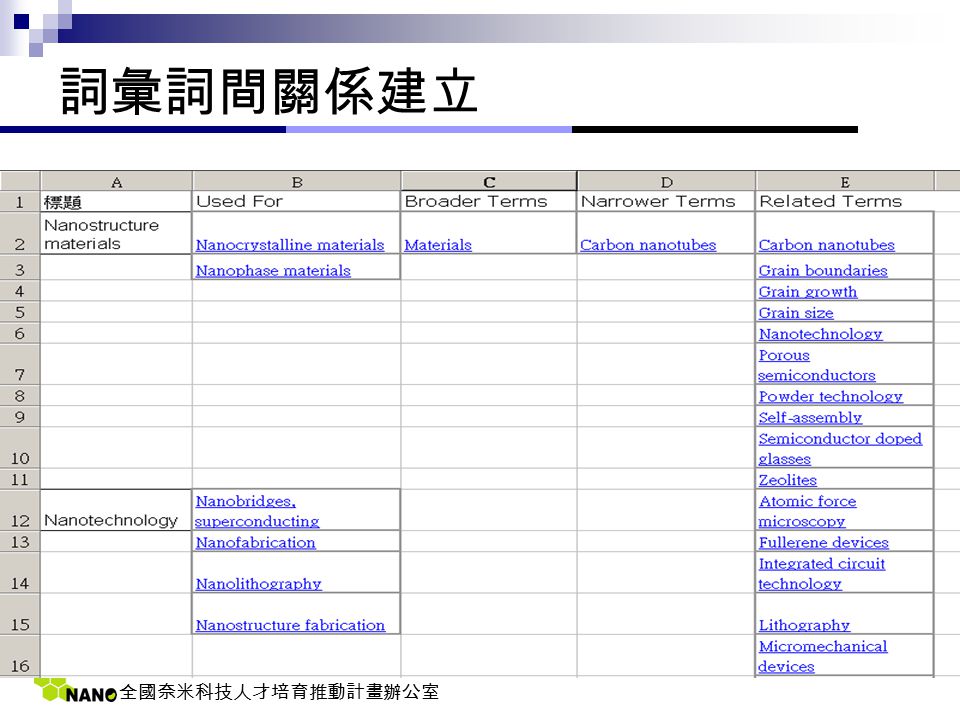Open the Porous semiconductors link
Image resolution: width=960 pixels, height=720 pixels.
tap(817, 365)
